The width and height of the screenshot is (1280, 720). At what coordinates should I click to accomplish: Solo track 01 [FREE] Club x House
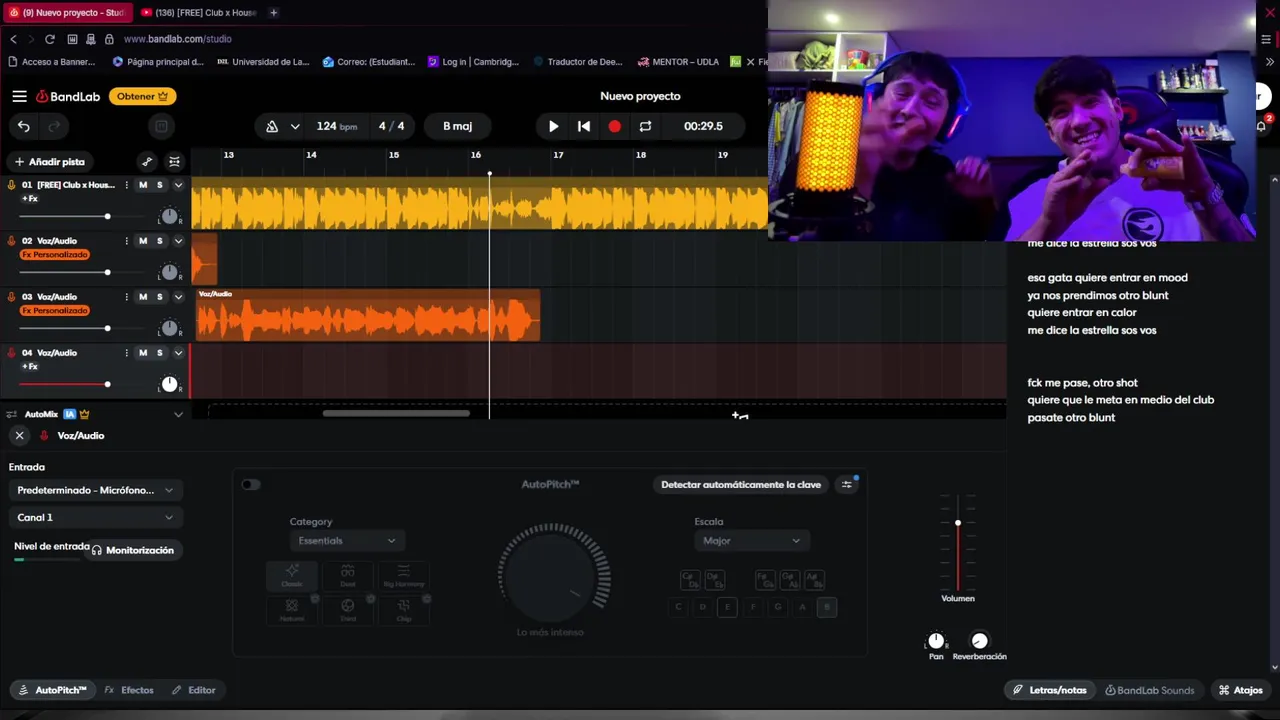tap(159, 185)
